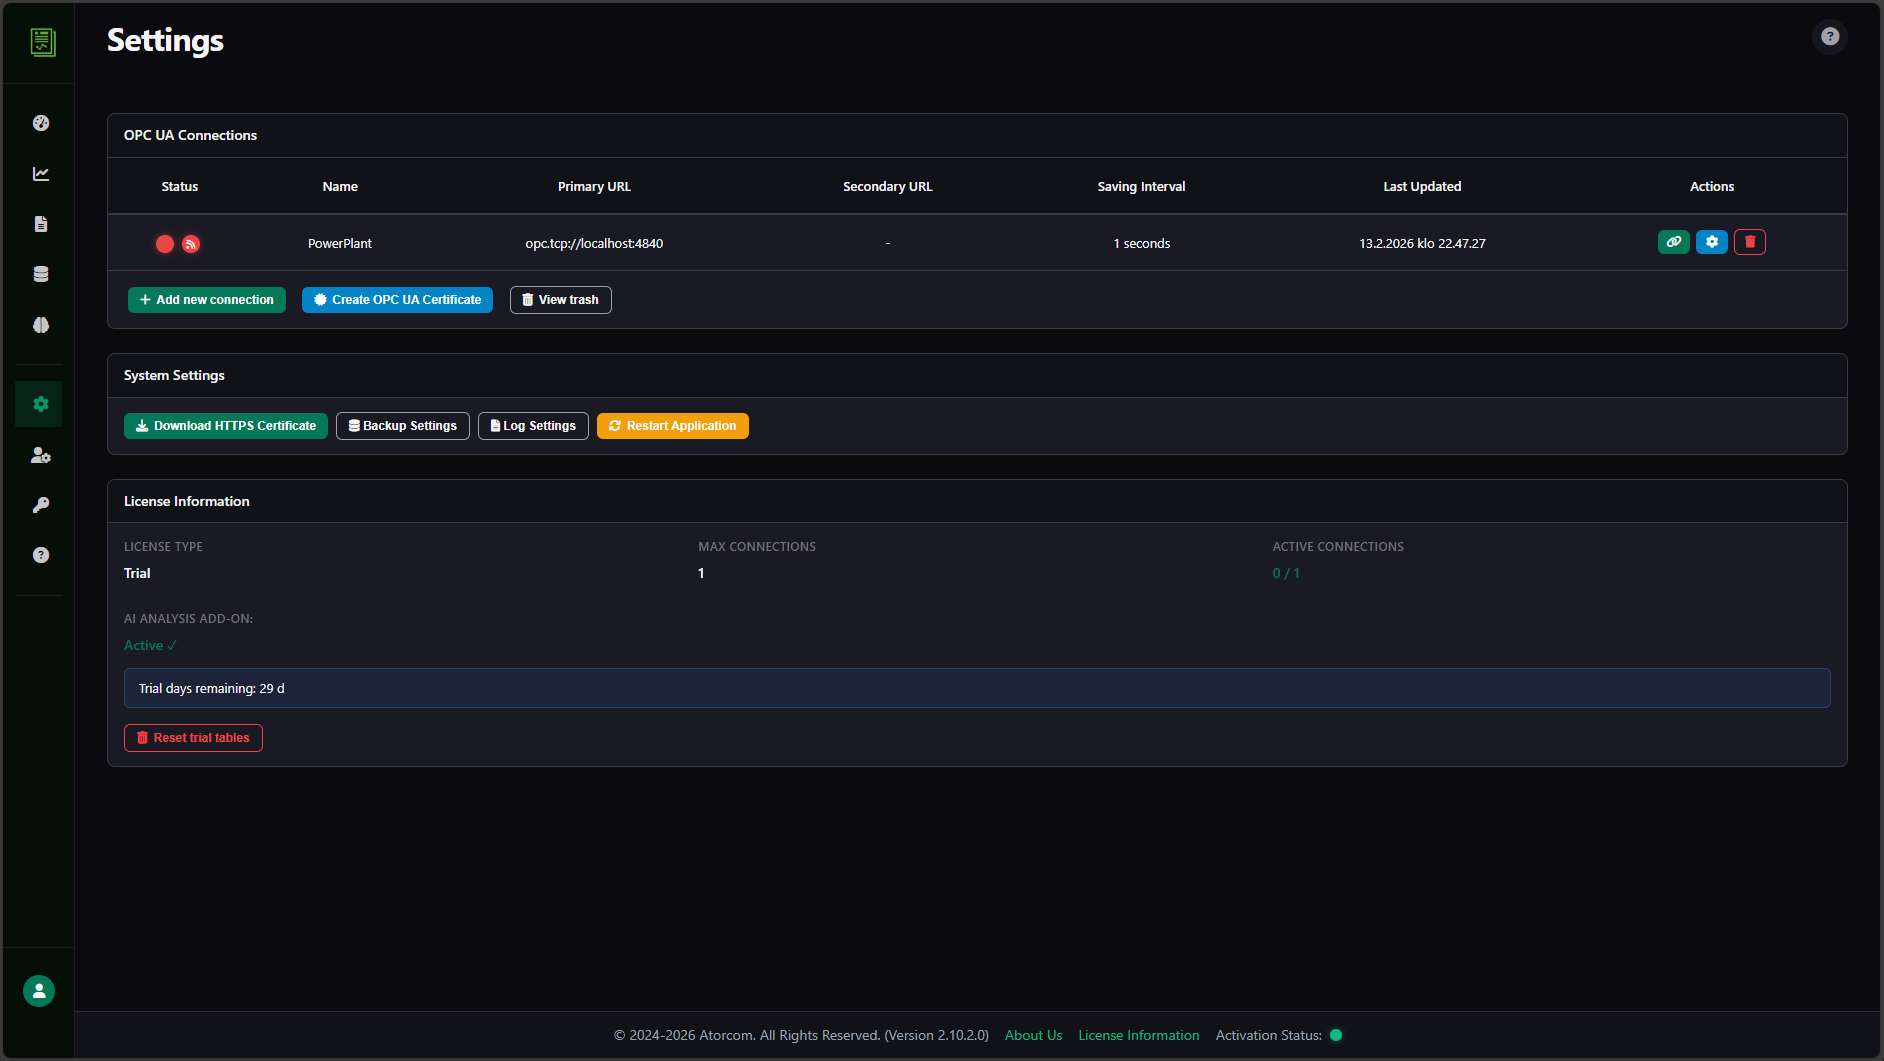Open the profile icon at the sidebar bottom
Screen dimensions: 1884x1061
[37, 991]
